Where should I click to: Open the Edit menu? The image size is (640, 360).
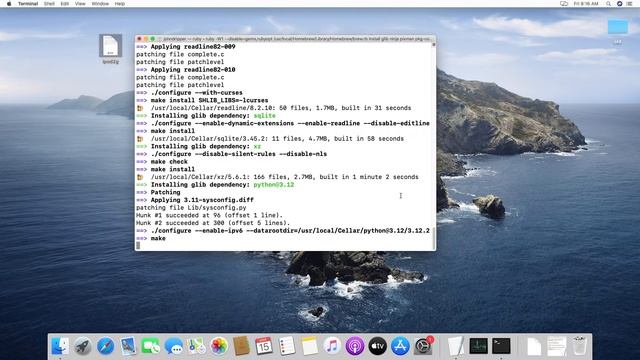[x=64, y=4]
